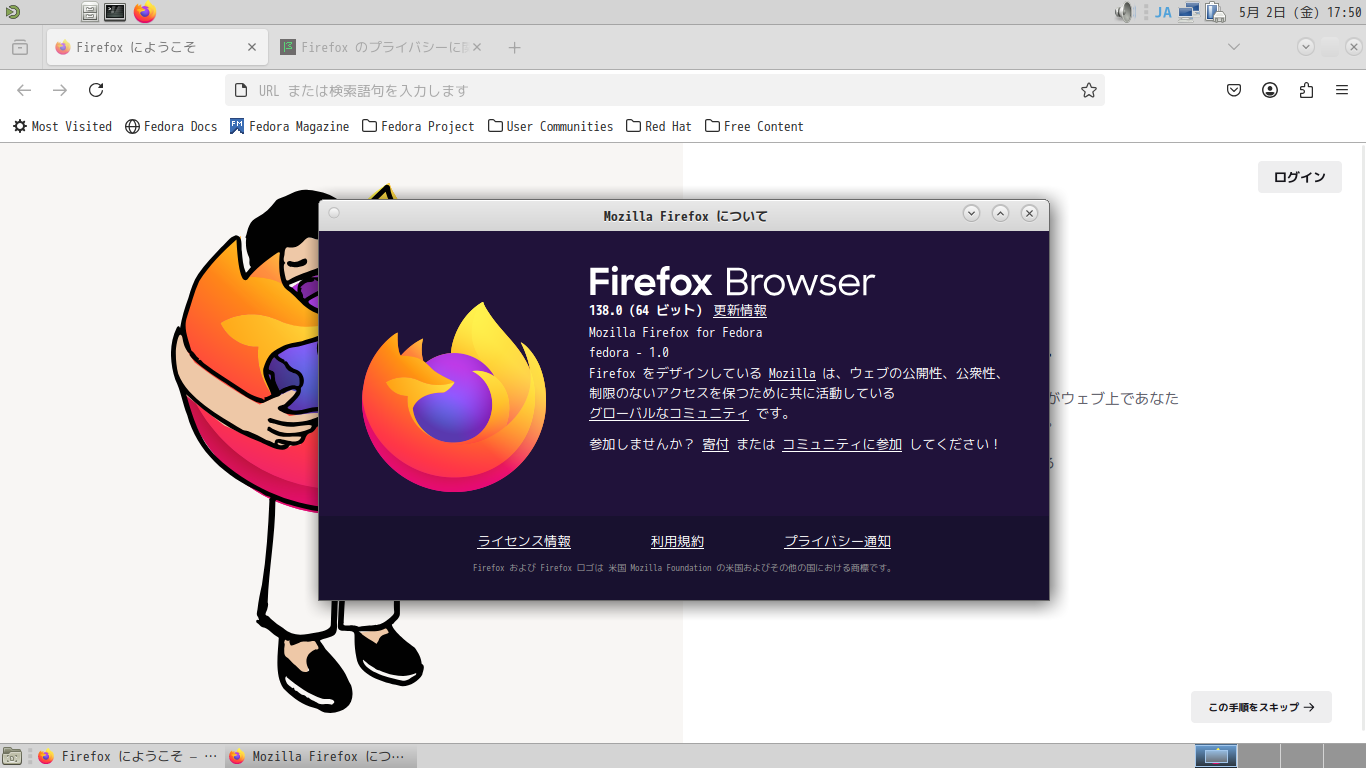This screenshot has width=1366, height=768.
Task: Open the Free Content bookmarks folder
Action: pos(754,126)
